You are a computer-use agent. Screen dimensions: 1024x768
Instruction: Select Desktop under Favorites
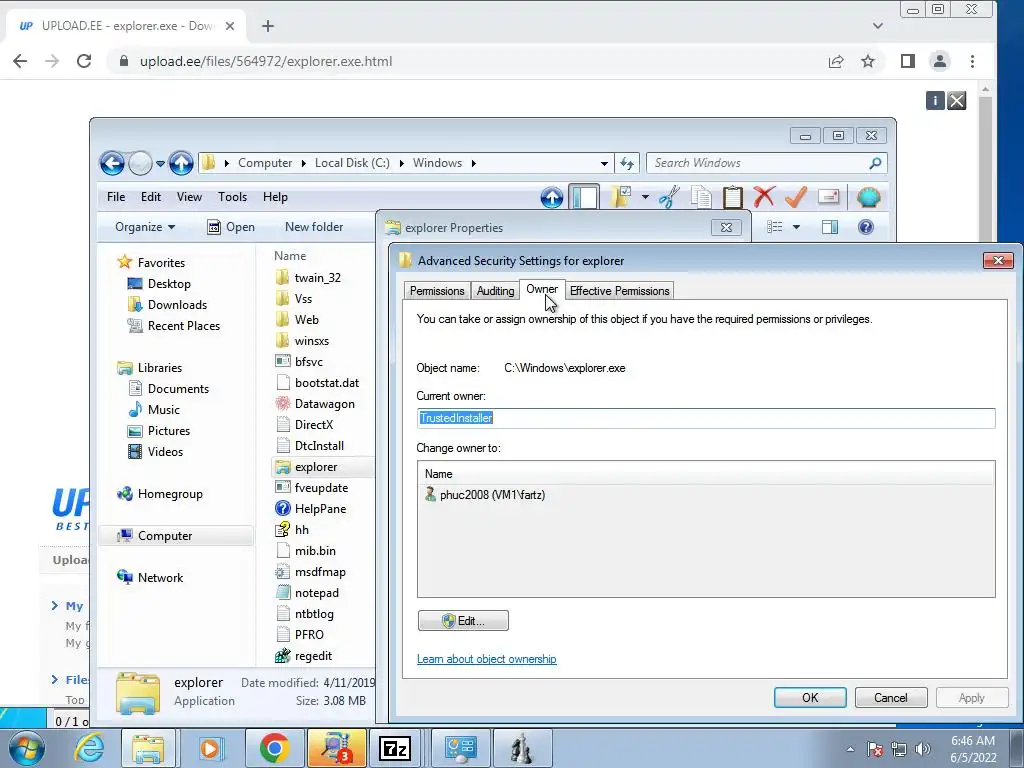point(159,283)
